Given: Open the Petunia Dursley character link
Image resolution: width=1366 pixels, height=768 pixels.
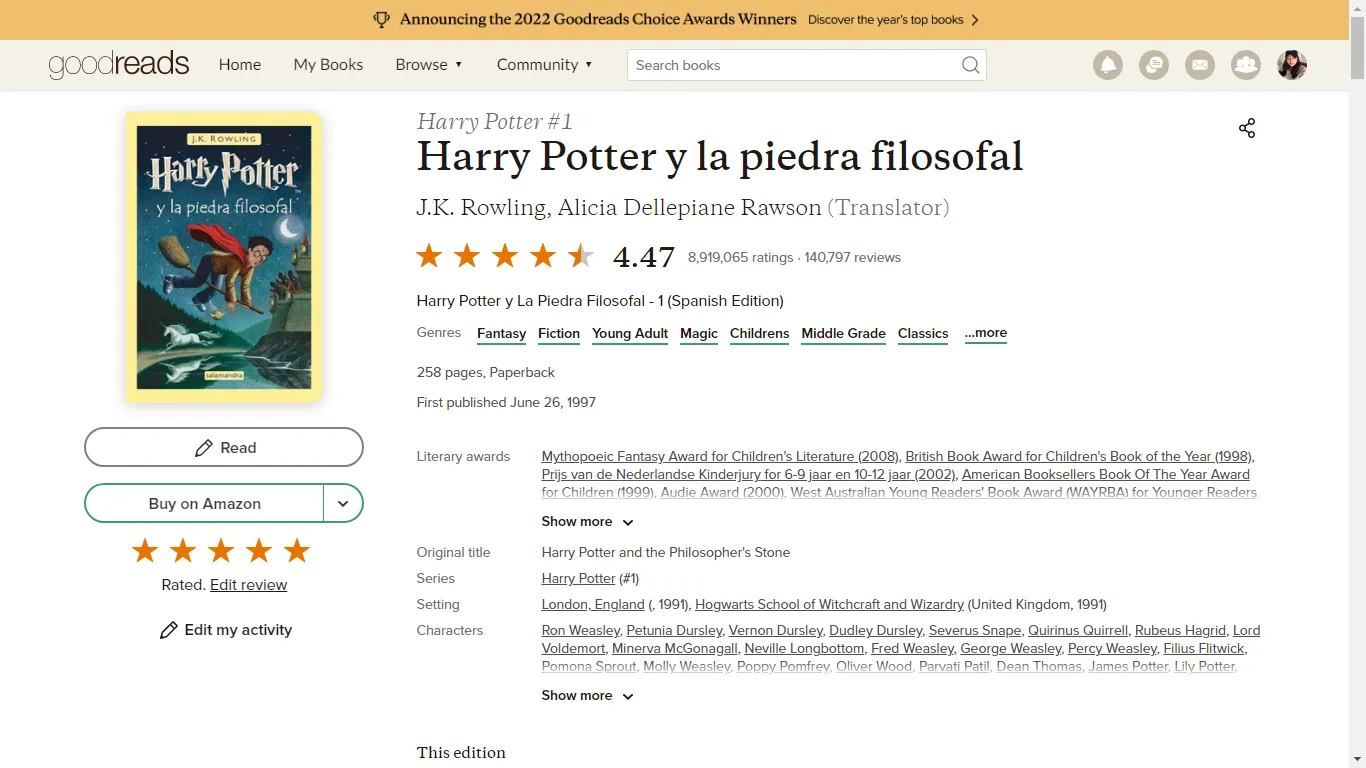Looking at the screenshot, I should [x=674, y=630].
